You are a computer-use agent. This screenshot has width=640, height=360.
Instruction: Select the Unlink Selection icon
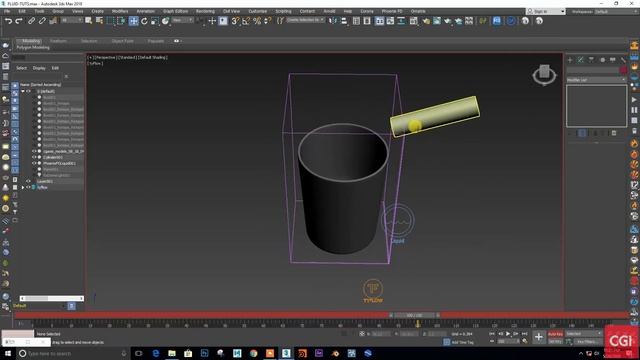[x=42, y=21]
